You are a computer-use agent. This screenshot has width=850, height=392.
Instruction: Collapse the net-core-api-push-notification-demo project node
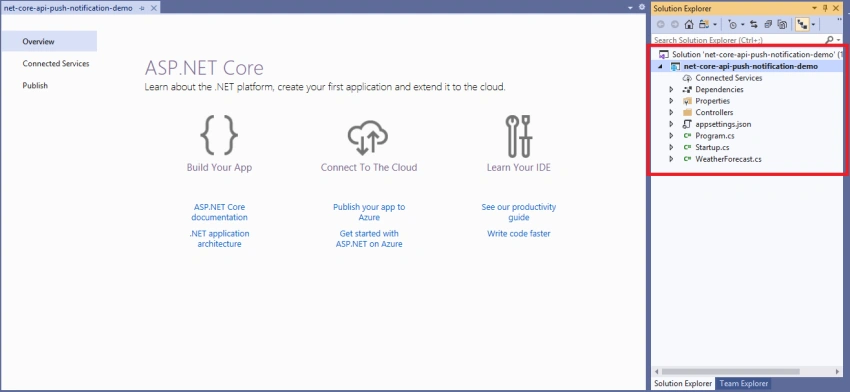click(x=660, y=67)
